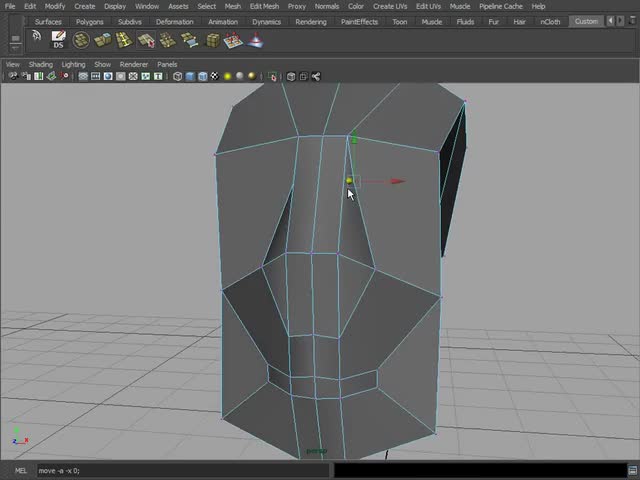Click the first curved-line shelf icon
The height and width of the screenshot is (480, 640).
tap(36, 37)
